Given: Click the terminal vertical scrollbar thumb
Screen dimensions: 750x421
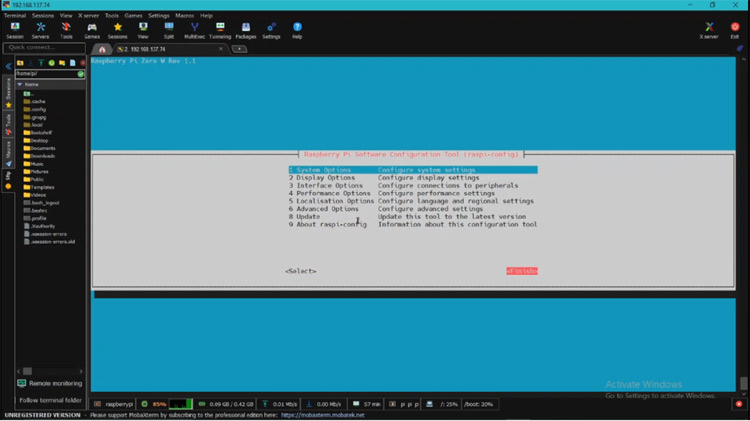Looking at the screenshot, I should point(743,383).
